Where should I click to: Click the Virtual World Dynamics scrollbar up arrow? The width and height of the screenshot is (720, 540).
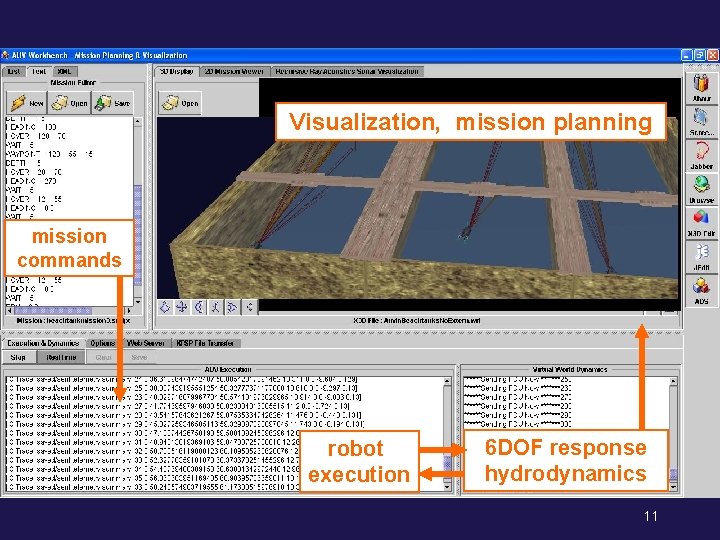point(673,381)
